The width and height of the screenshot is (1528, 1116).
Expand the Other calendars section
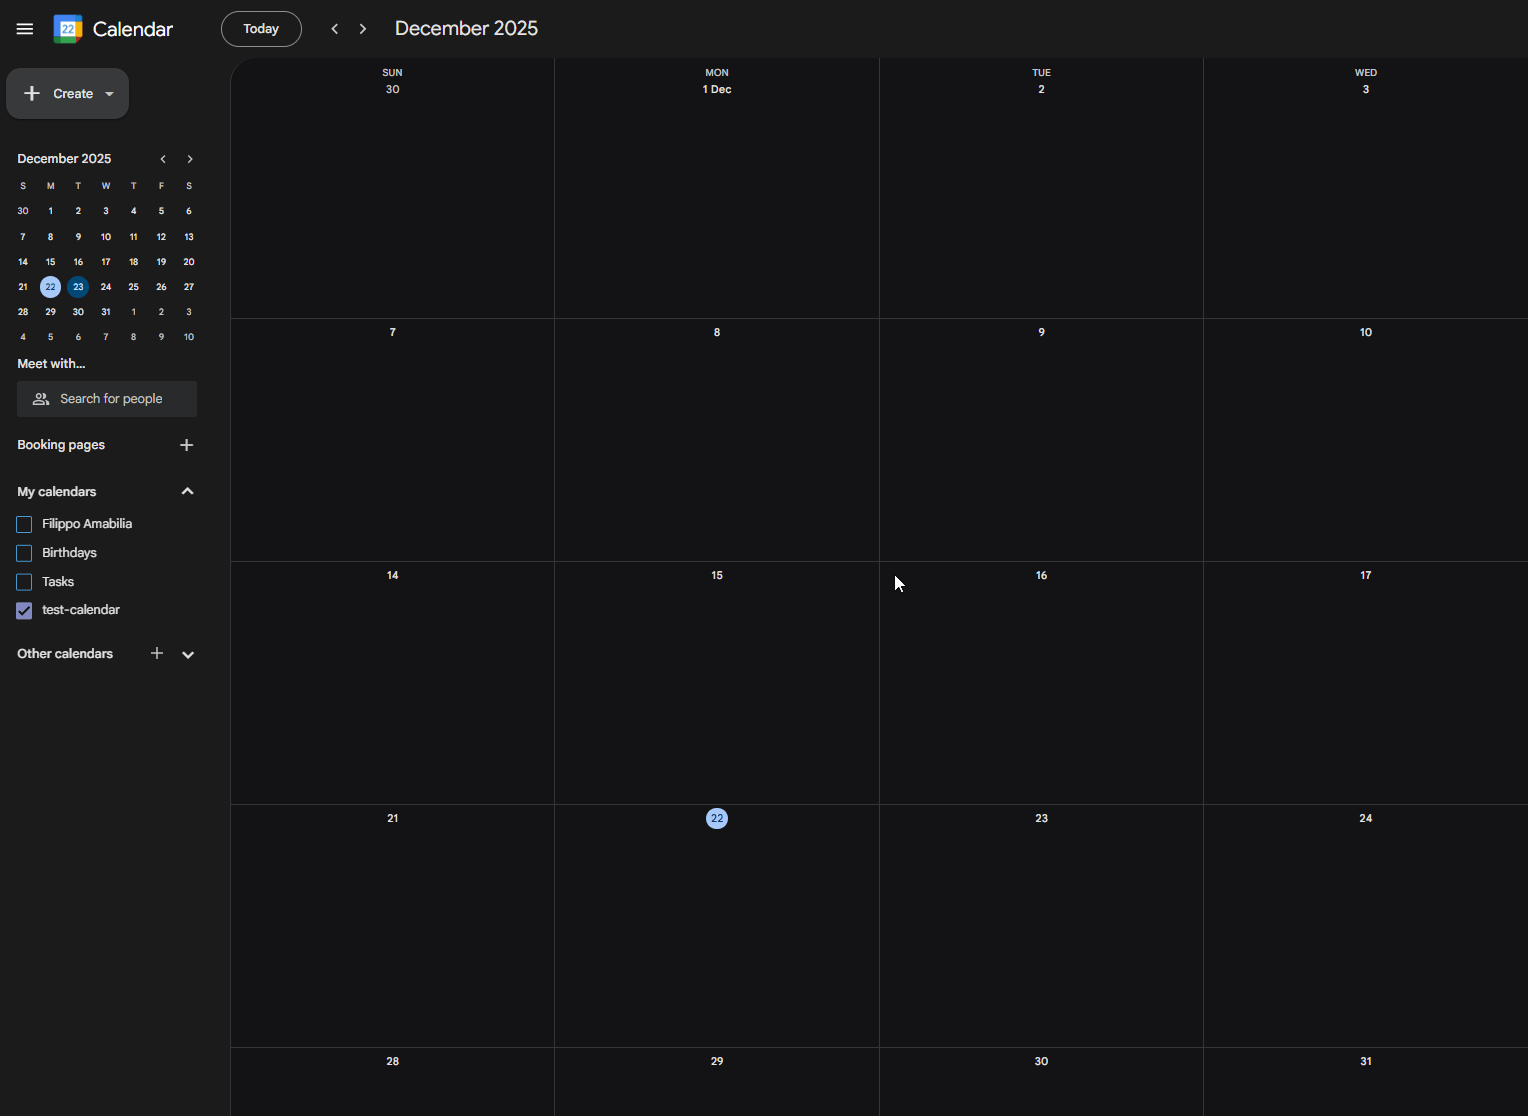point(187,654)
